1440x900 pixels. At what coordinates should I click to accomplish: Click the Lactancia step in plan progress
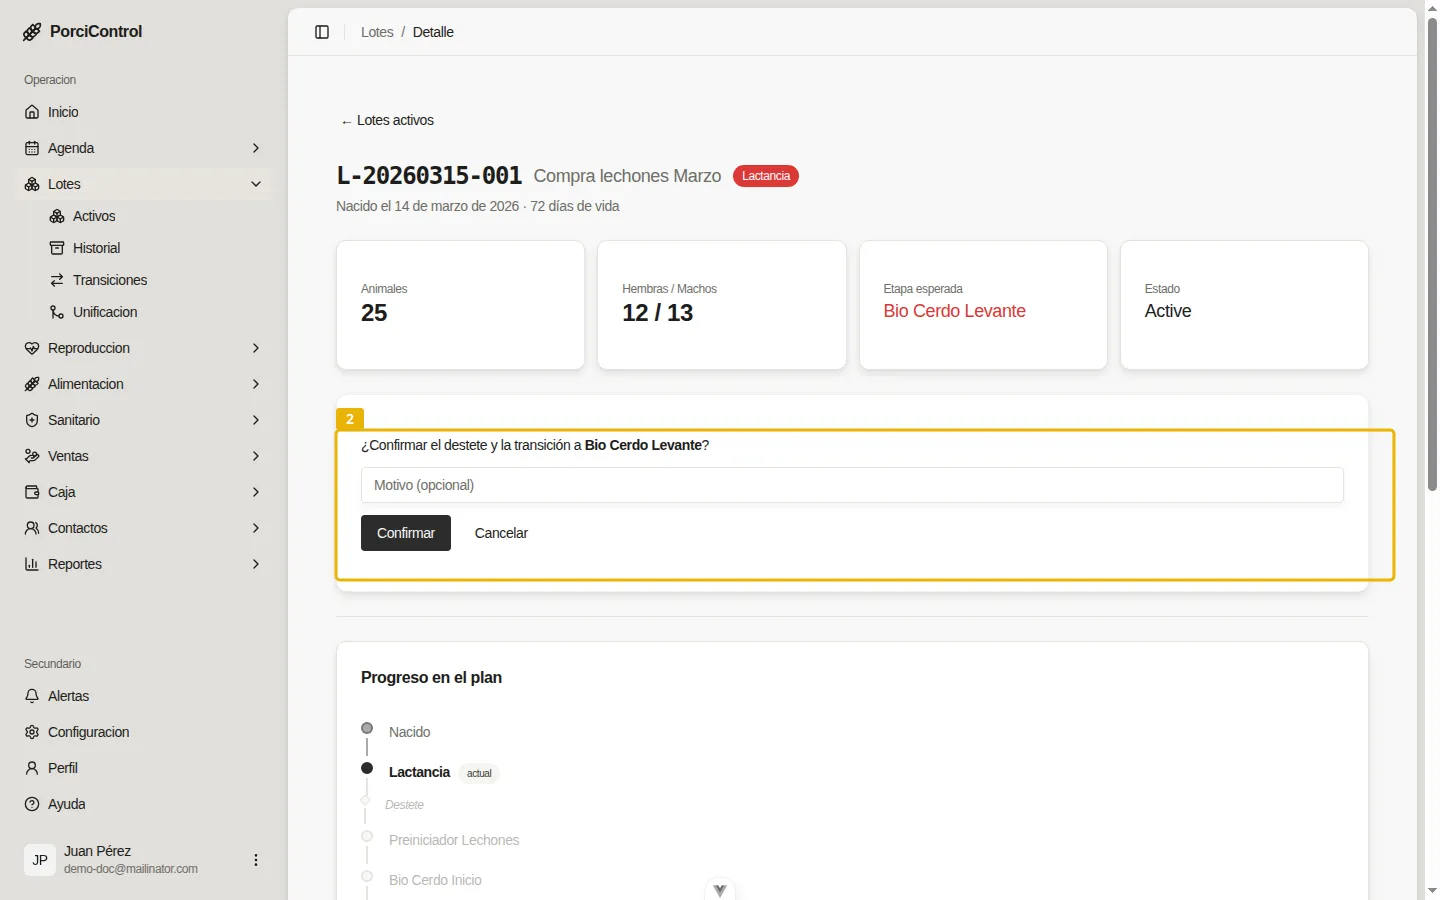(x=419, y=772)
